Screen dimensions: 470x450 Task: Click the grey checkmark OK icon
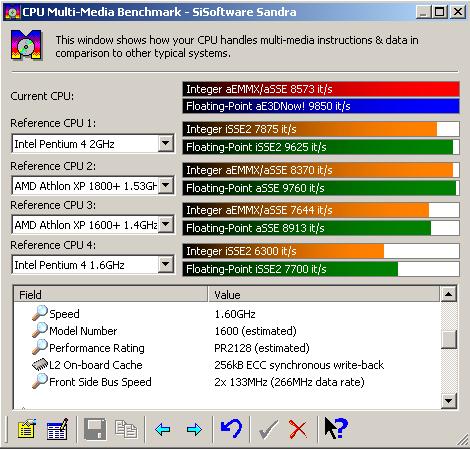(x=268, y=429)
